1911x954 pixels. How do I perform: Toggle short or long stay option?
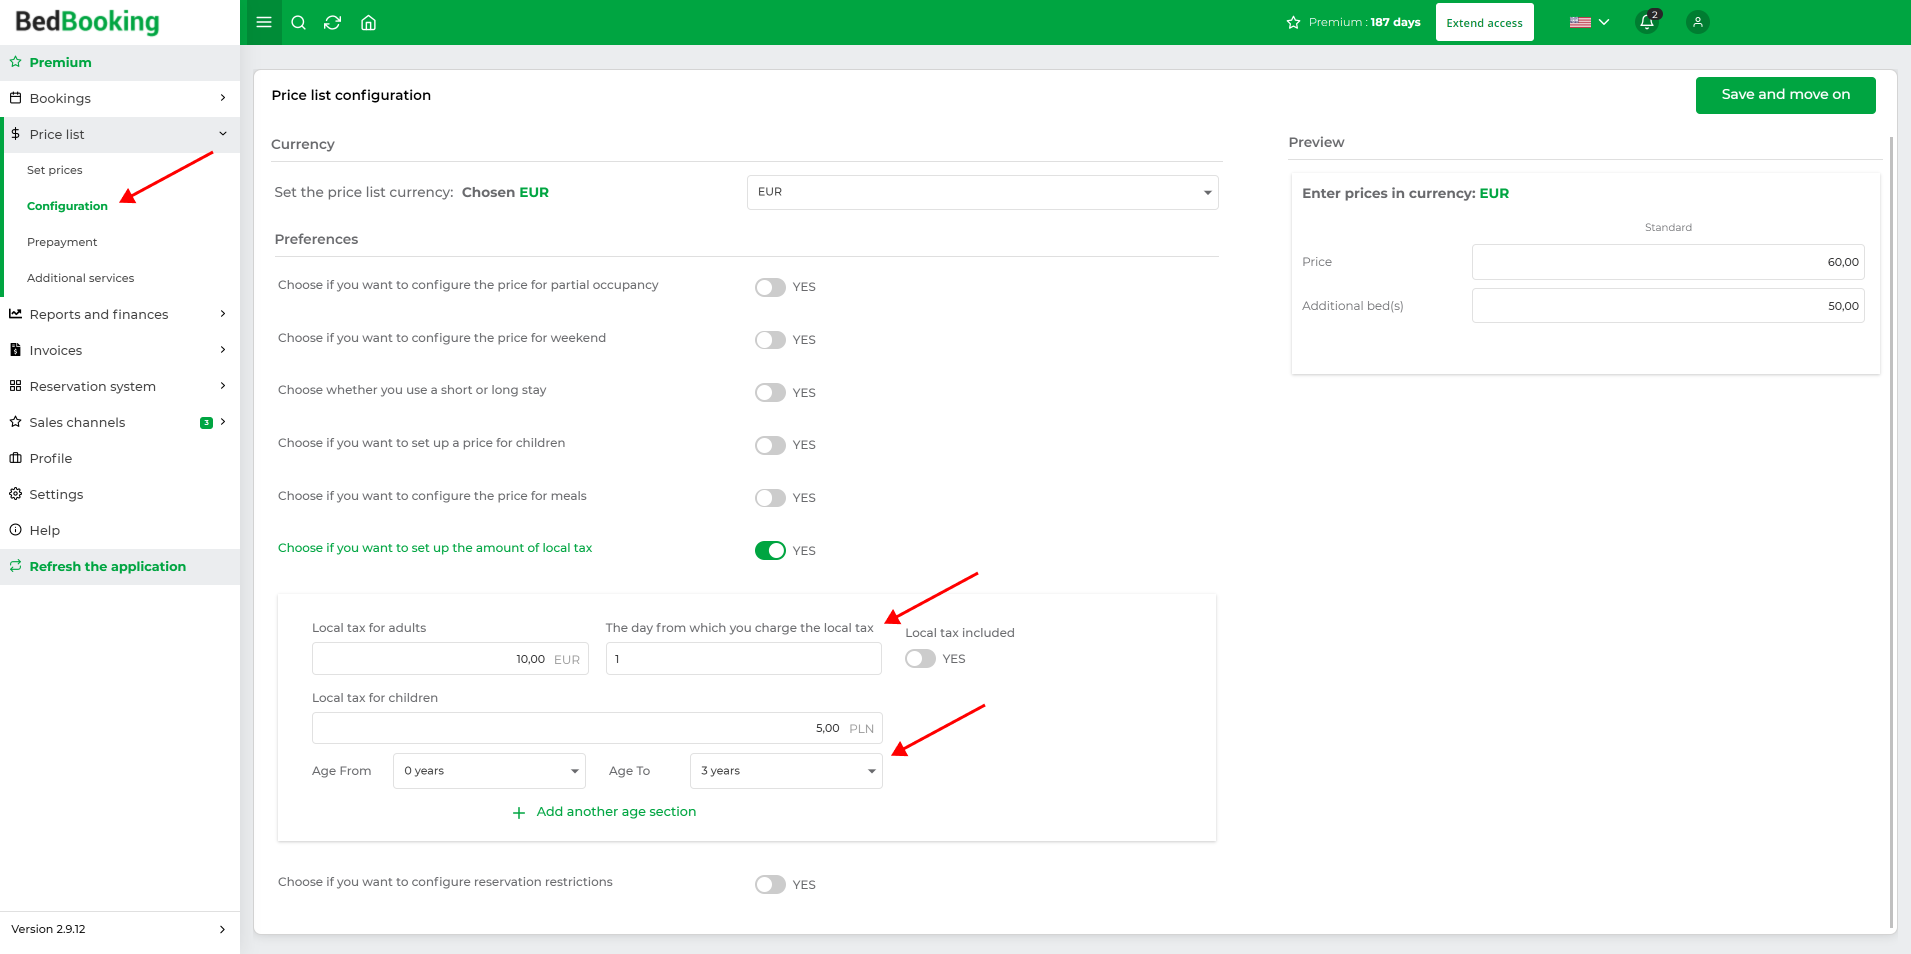[x=770, y=393]
